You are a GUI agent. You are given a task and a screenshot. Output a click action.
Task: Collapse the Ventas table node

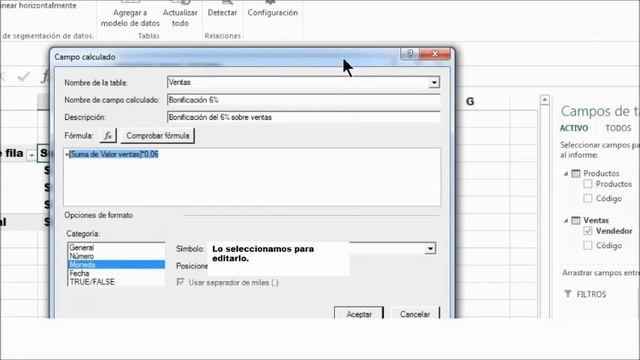click(x=566, y=221)
